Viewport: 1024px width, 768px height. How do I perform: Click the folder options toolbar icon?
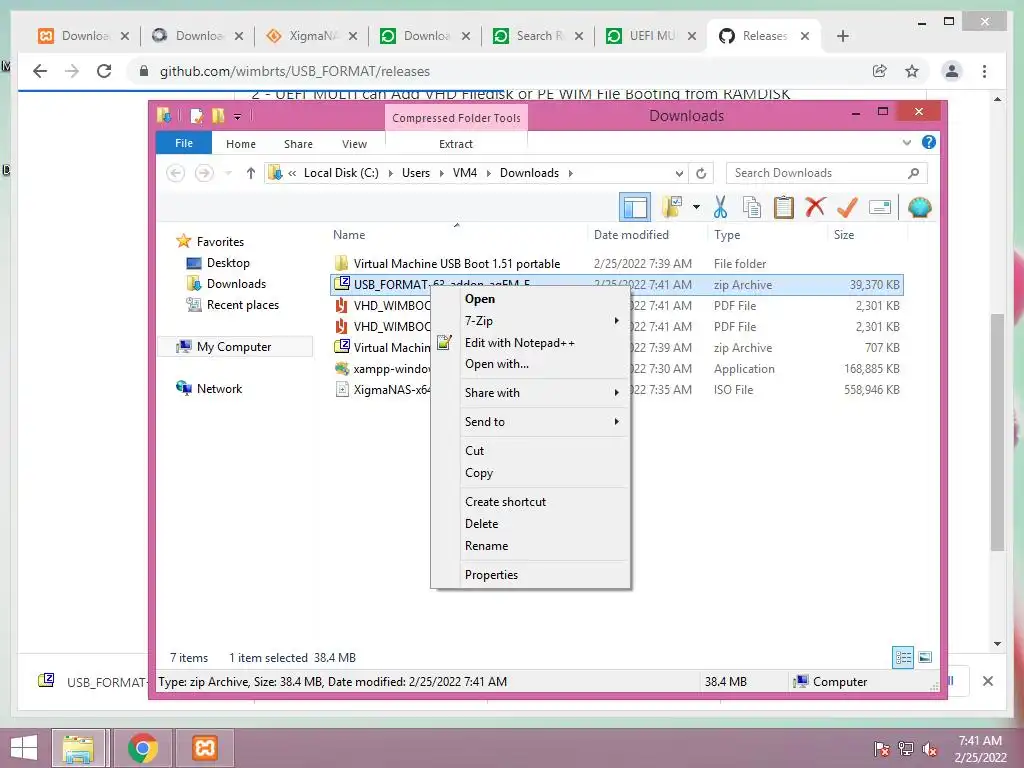click(x=671, y=208)
